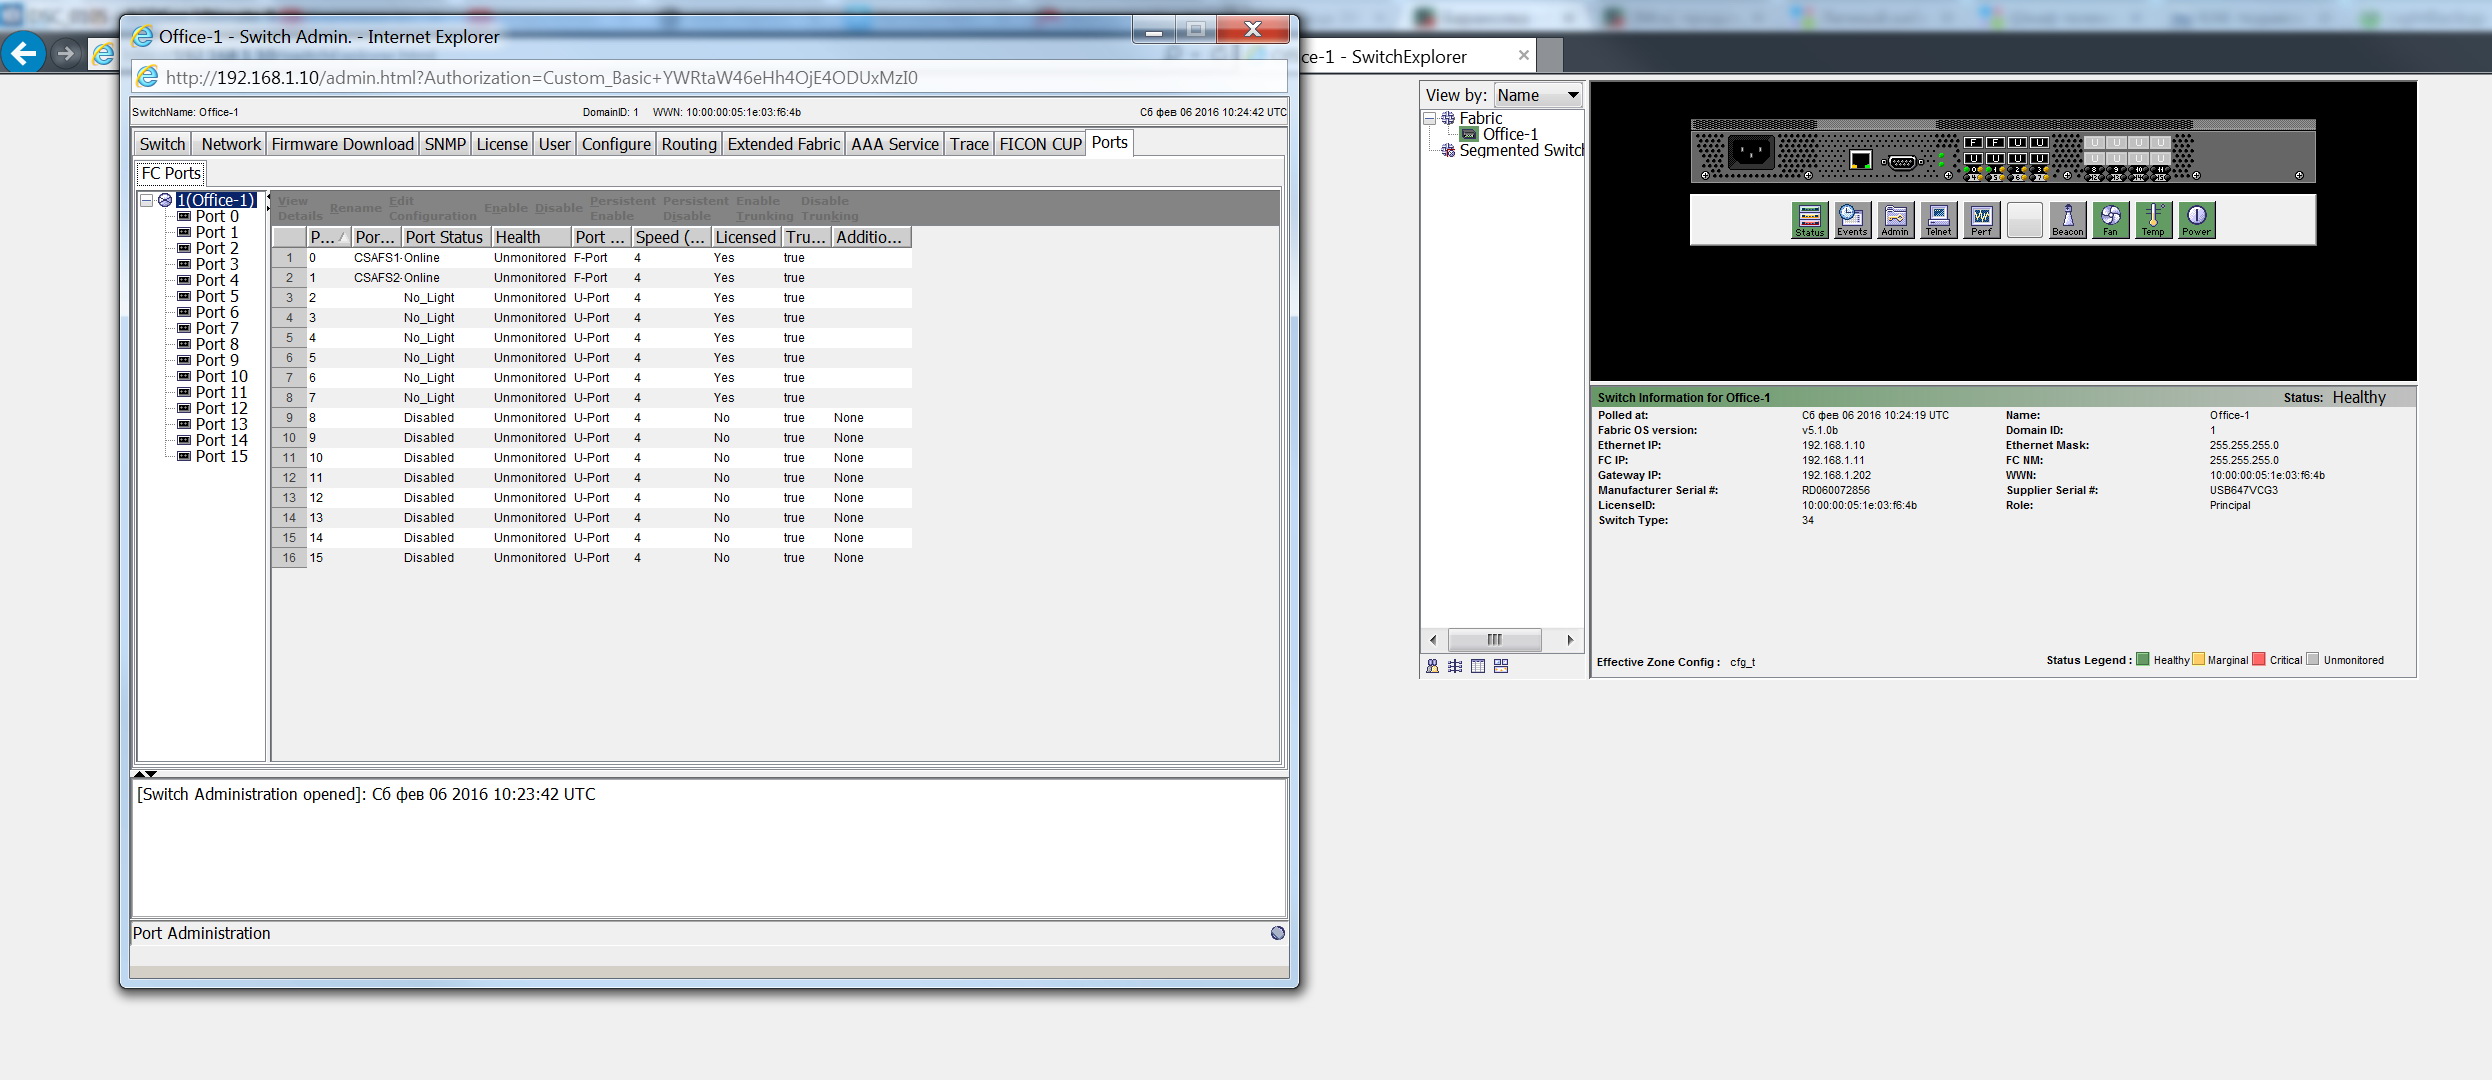This screenshot has height=1080, width=2492.
Task: Click the second icon below fabric tree
Action: [1455, 666]
